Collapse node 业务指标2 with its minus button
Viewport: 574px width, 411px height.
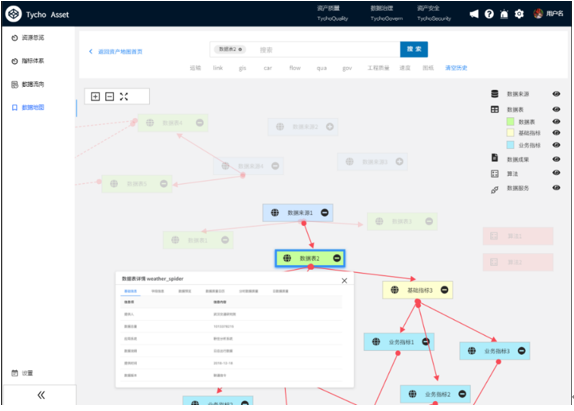pyautogui.click(x=462, y=394)
